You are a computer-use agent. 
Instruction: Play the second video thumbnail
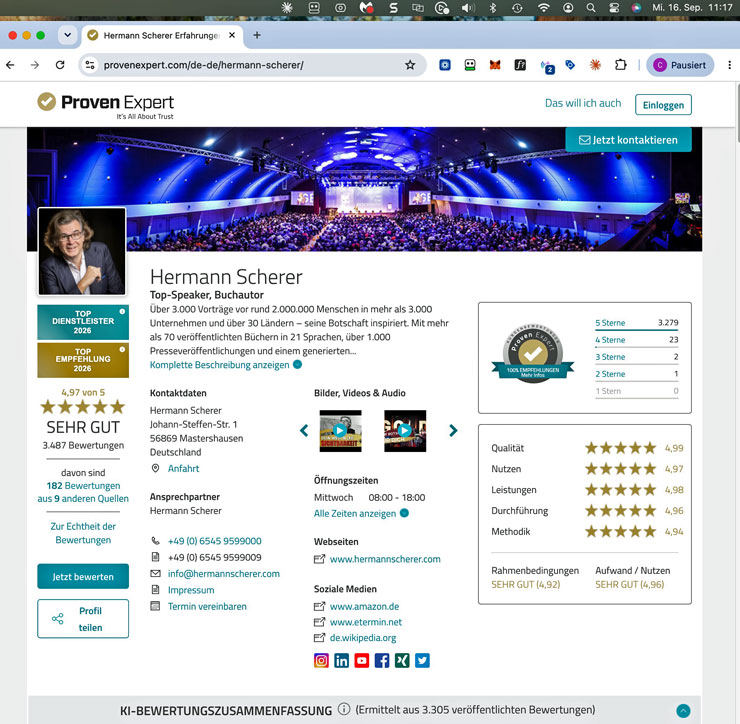point(404,430)
